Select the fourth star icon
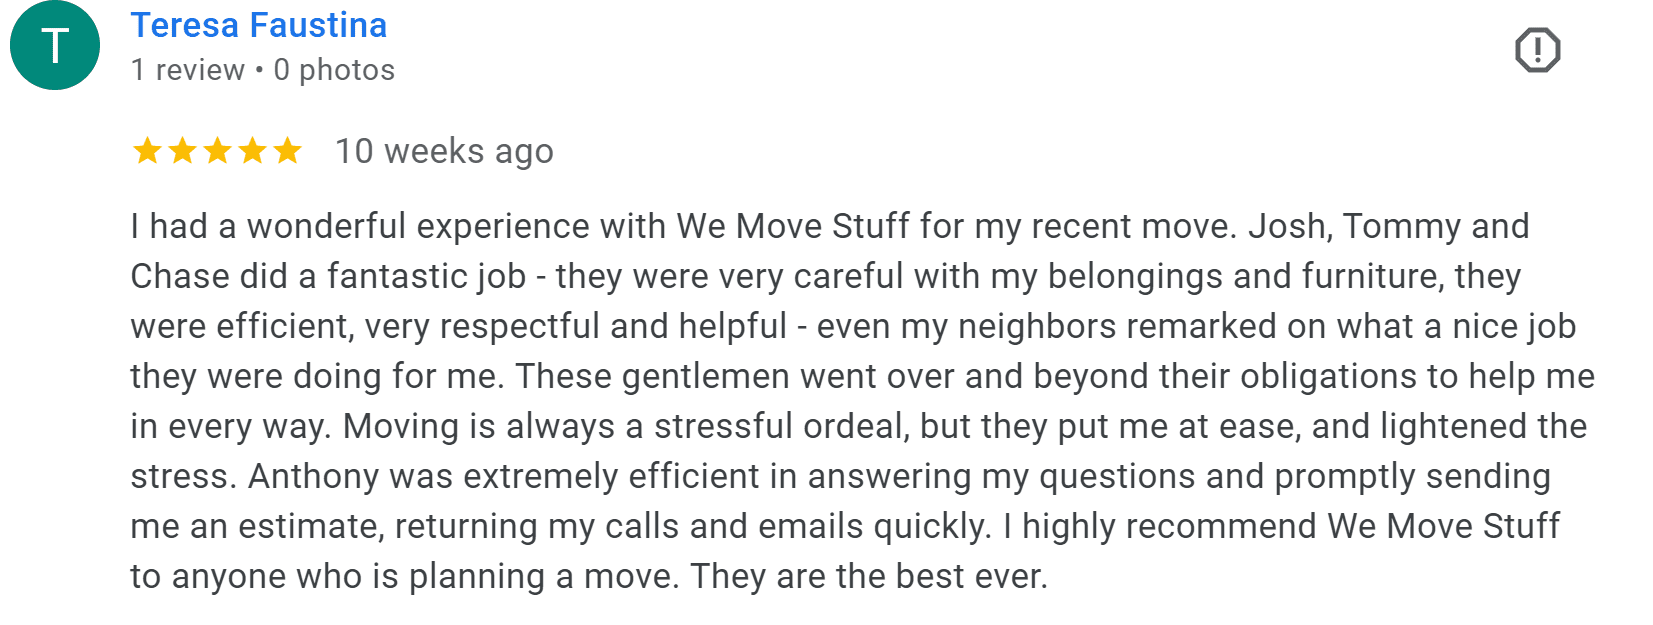 click(x=253, y=151)
